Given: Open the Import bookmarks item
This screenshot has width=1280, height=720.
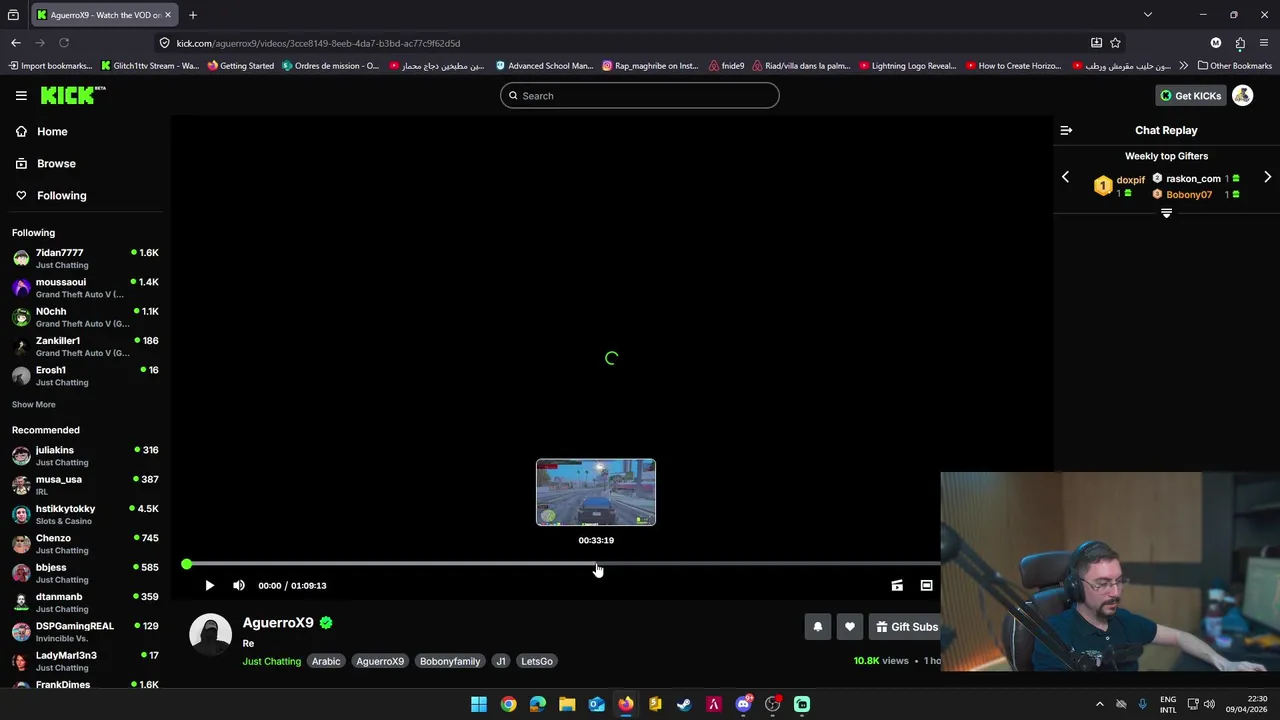Looking at the screenshot, I should point(50,66).
